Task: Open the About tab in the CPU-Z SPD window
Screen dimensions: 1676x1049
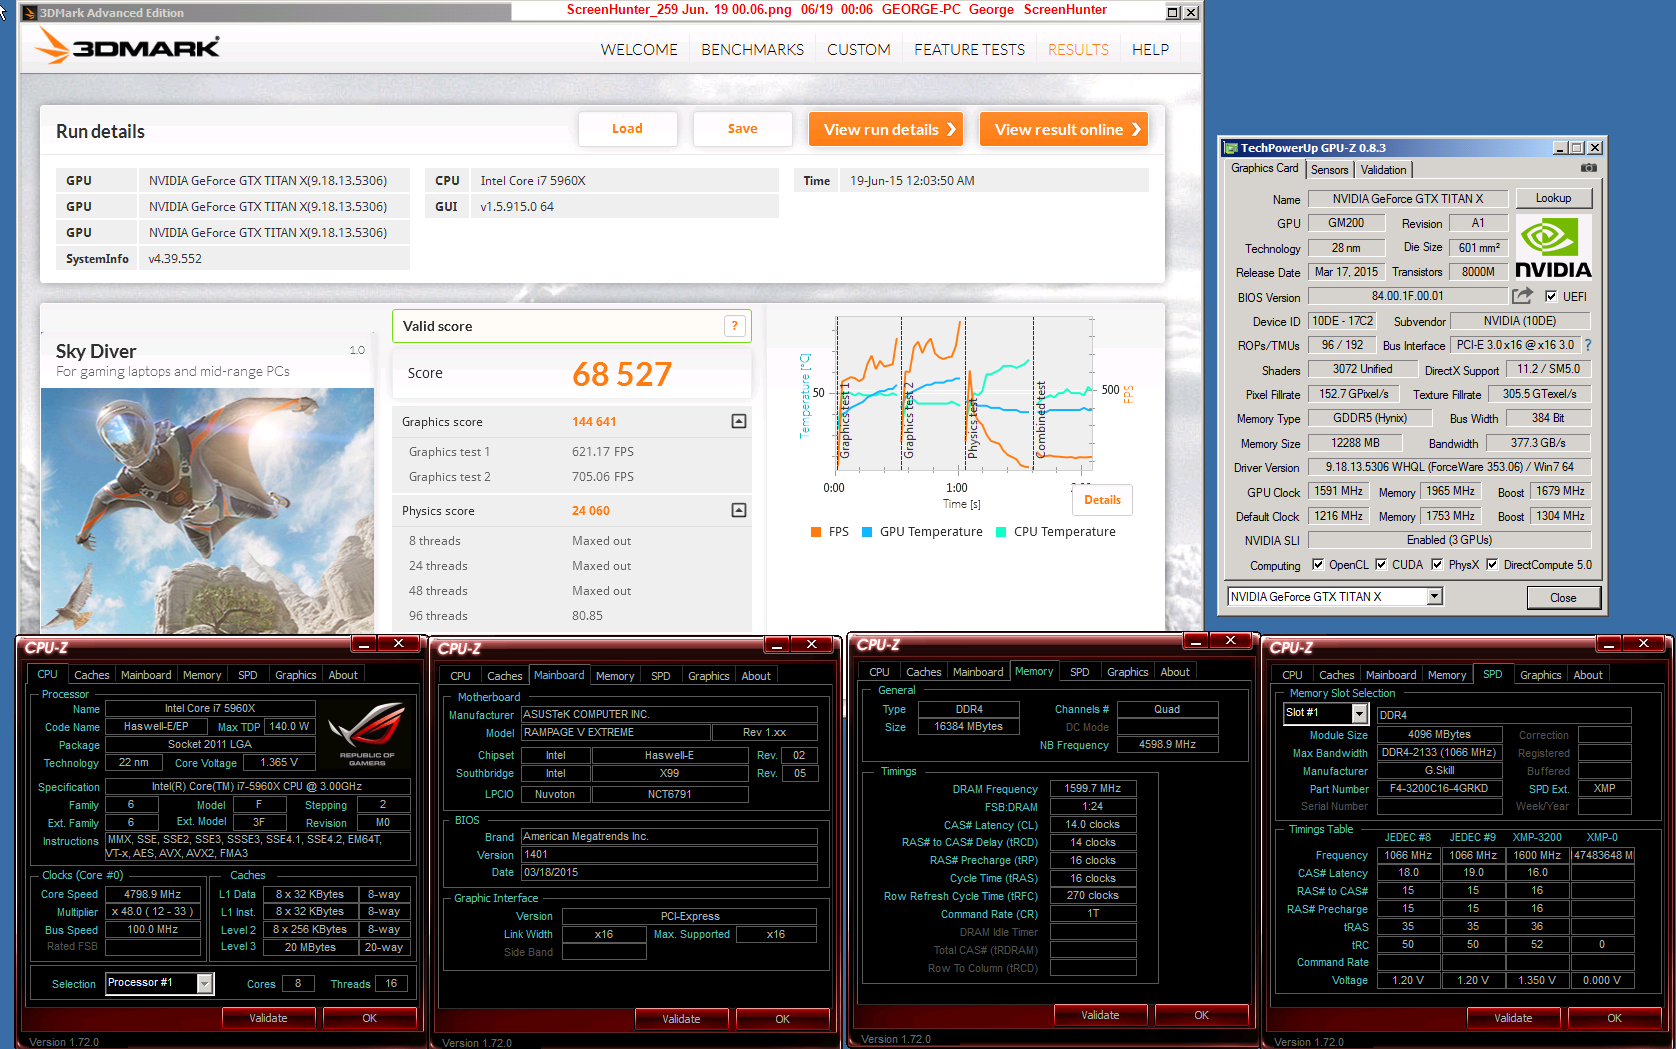Action: [x=1587, y=675]
